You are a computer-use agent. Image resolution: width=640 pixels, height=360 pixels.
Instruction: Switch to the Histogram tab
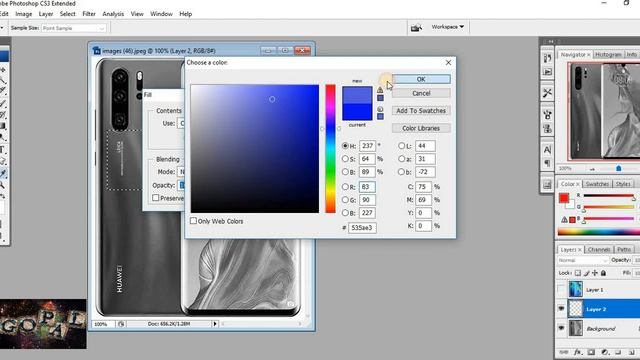[608, 54]
